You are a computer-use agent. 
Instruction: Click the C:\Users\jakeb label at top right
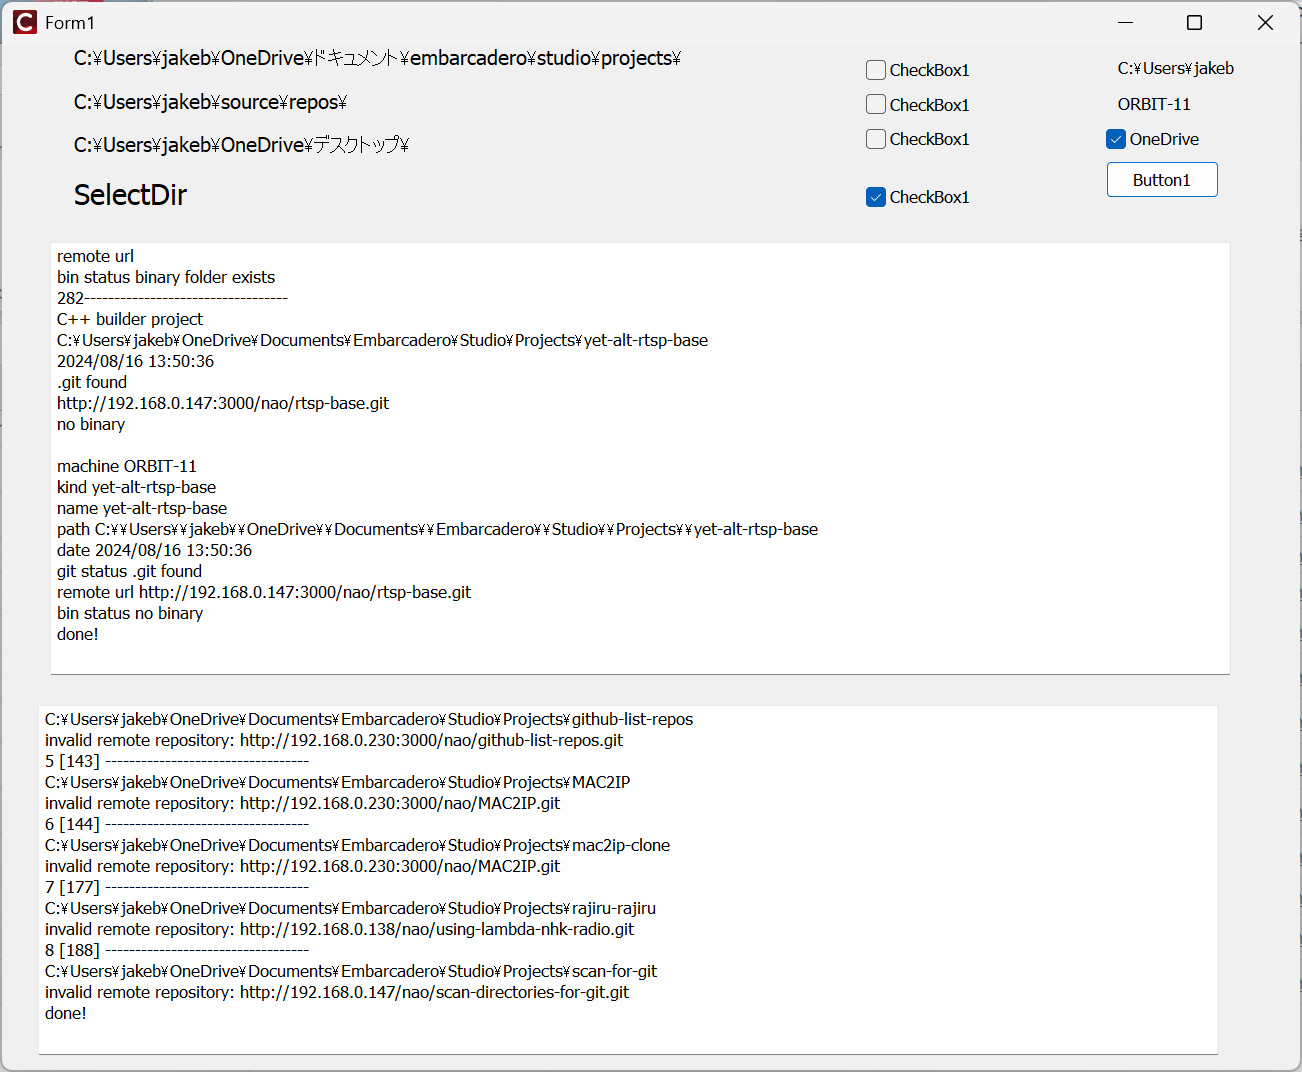pyautogui.click(x=1175, y=69)
